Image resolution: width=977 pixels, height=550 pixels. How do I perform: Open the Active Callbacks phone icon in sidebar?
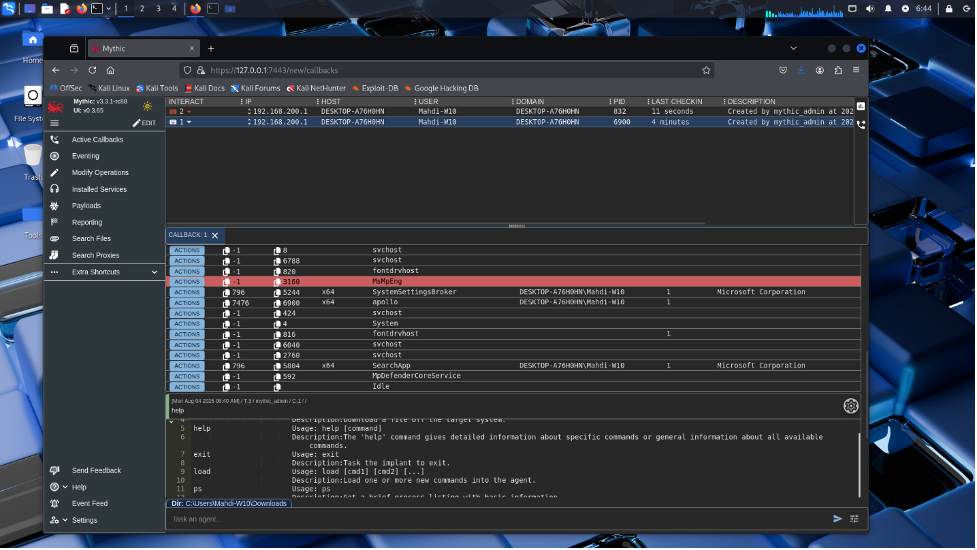pos(55,140)
